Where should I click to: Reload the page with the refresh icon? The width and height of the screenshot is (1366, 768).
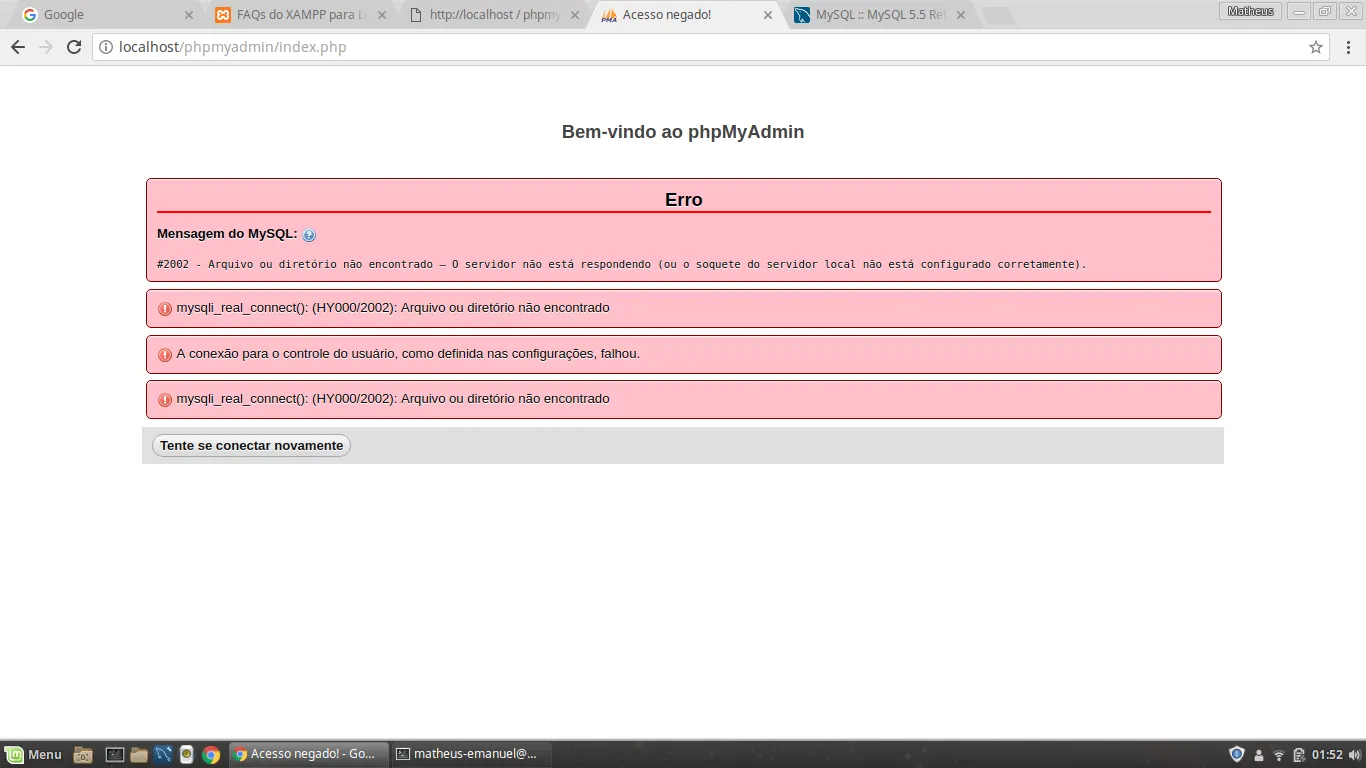tap(74, 47)
